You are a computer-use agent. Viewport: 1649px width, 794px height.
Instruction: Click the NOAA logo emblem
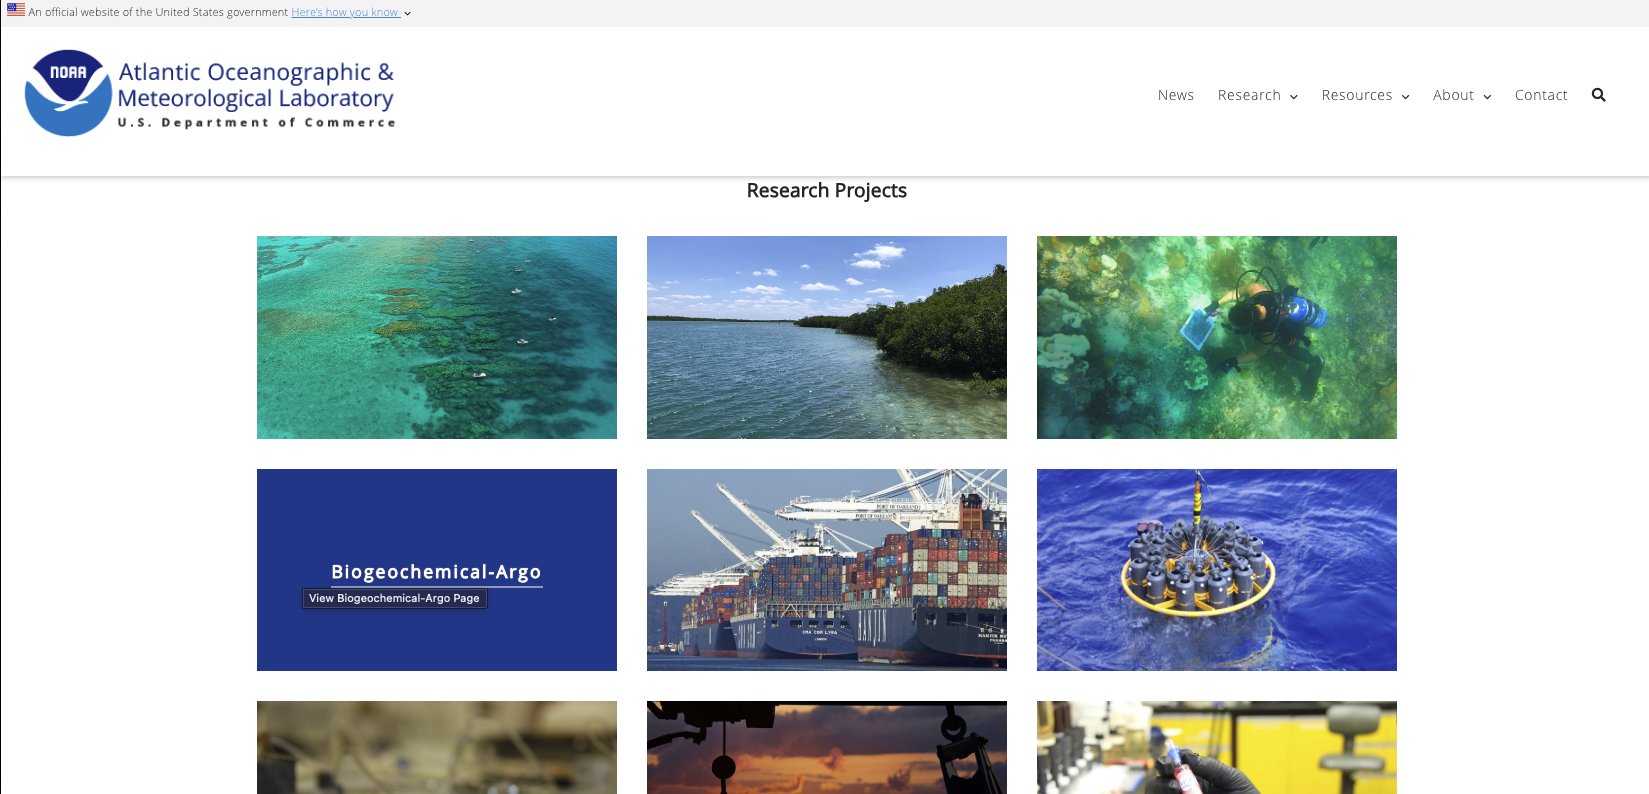click(x=68, y=93)
